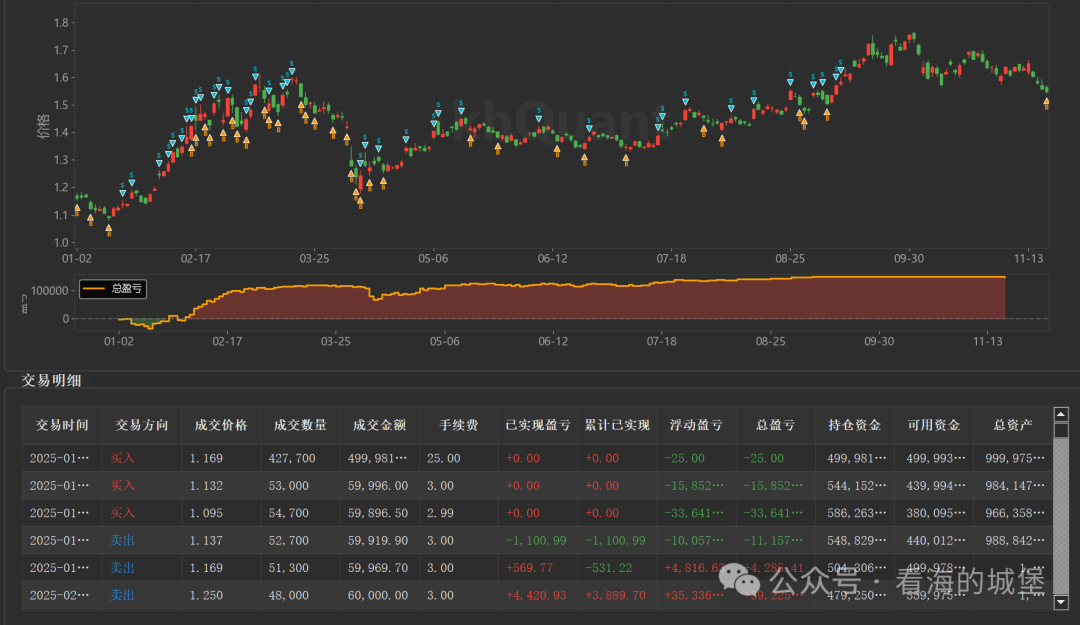The height and width of the screenshot is (625, 1080).
Task: Select the quantity cell 48,000
Action: (x=300, y=595)
